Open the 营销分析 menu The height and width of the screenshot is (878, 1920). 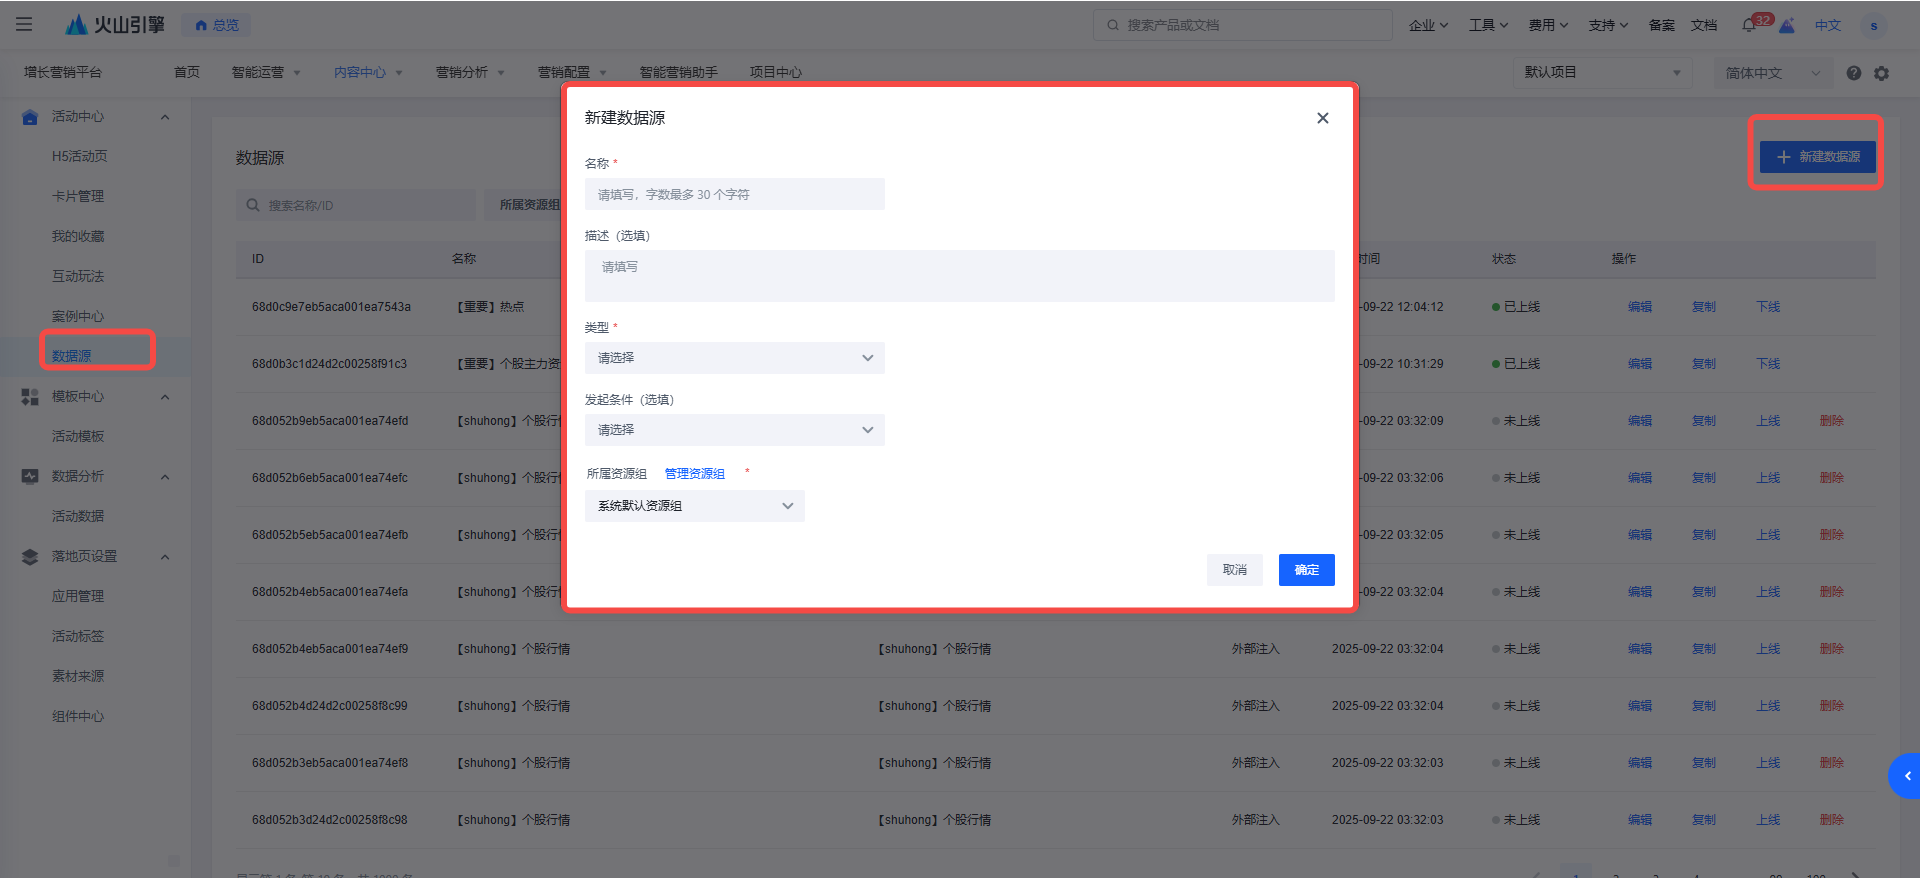tap(469, 72)
